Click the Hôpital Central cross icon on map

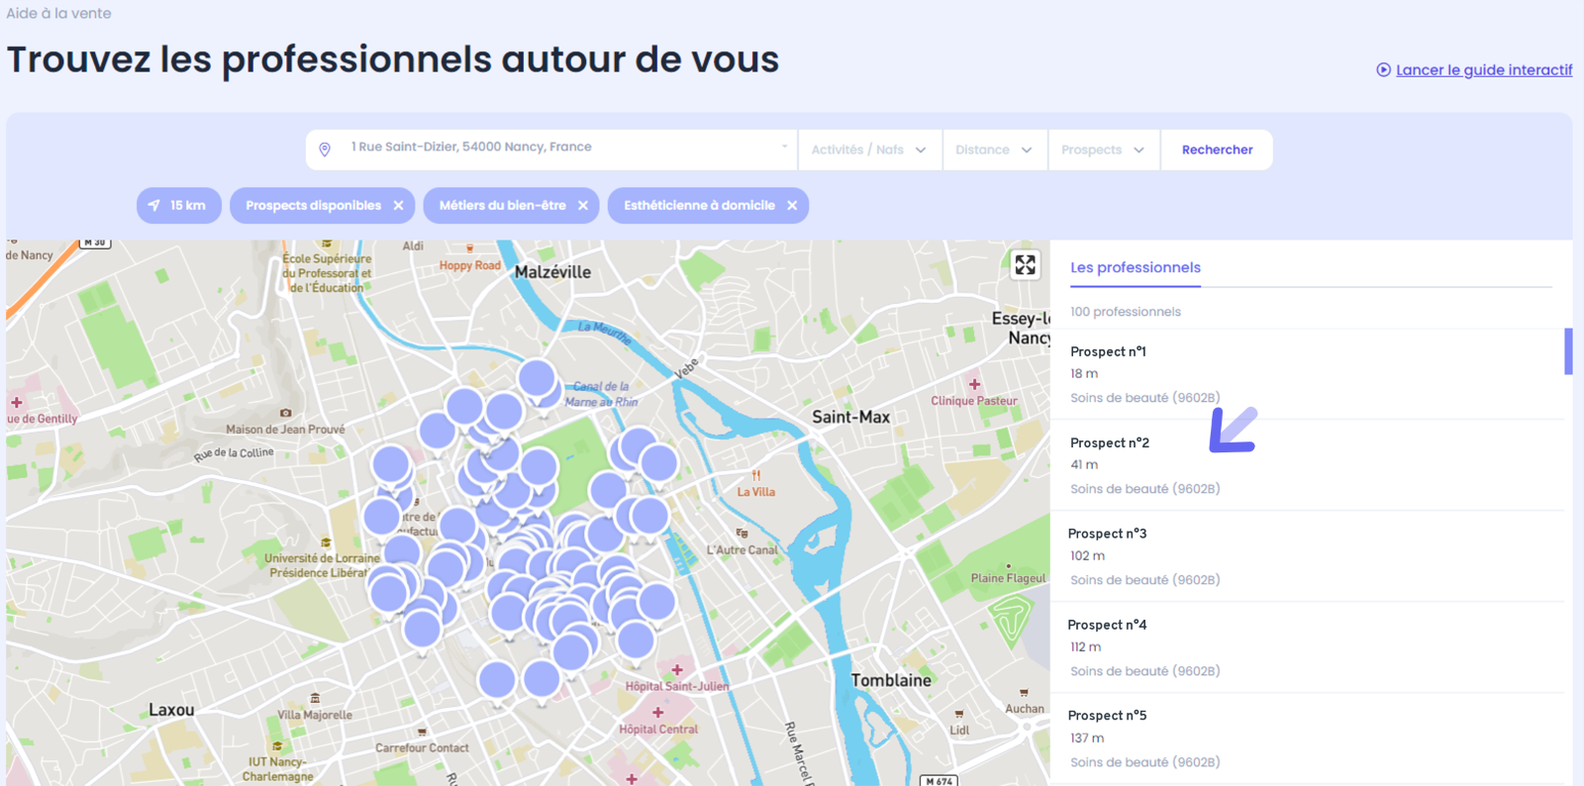click(657, 713)
